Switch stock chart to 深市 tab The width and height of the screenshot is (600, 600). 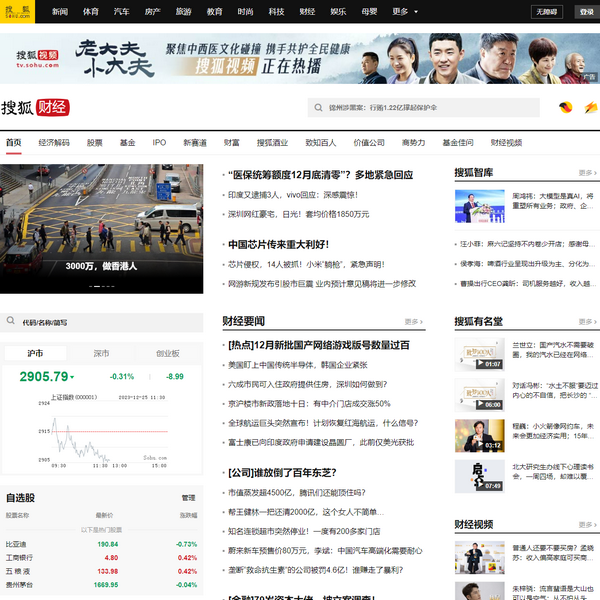coord(102,353)
